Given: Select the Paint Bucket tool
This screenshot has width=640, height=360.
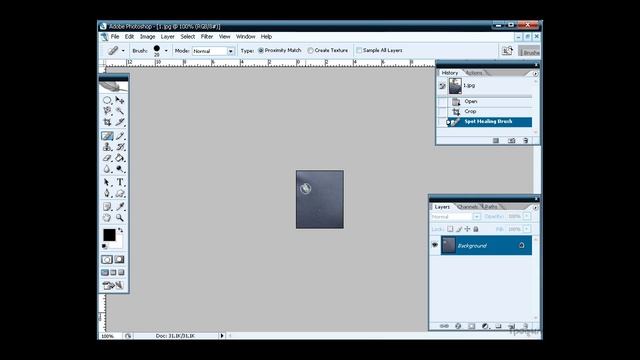Looking at the screenshot, I should 120,158.
